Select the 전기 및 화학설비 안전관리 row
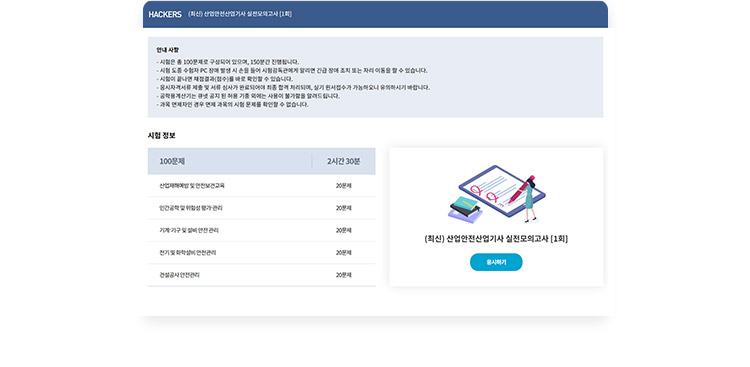Screen dimensions: 750x367 (262, 253)
